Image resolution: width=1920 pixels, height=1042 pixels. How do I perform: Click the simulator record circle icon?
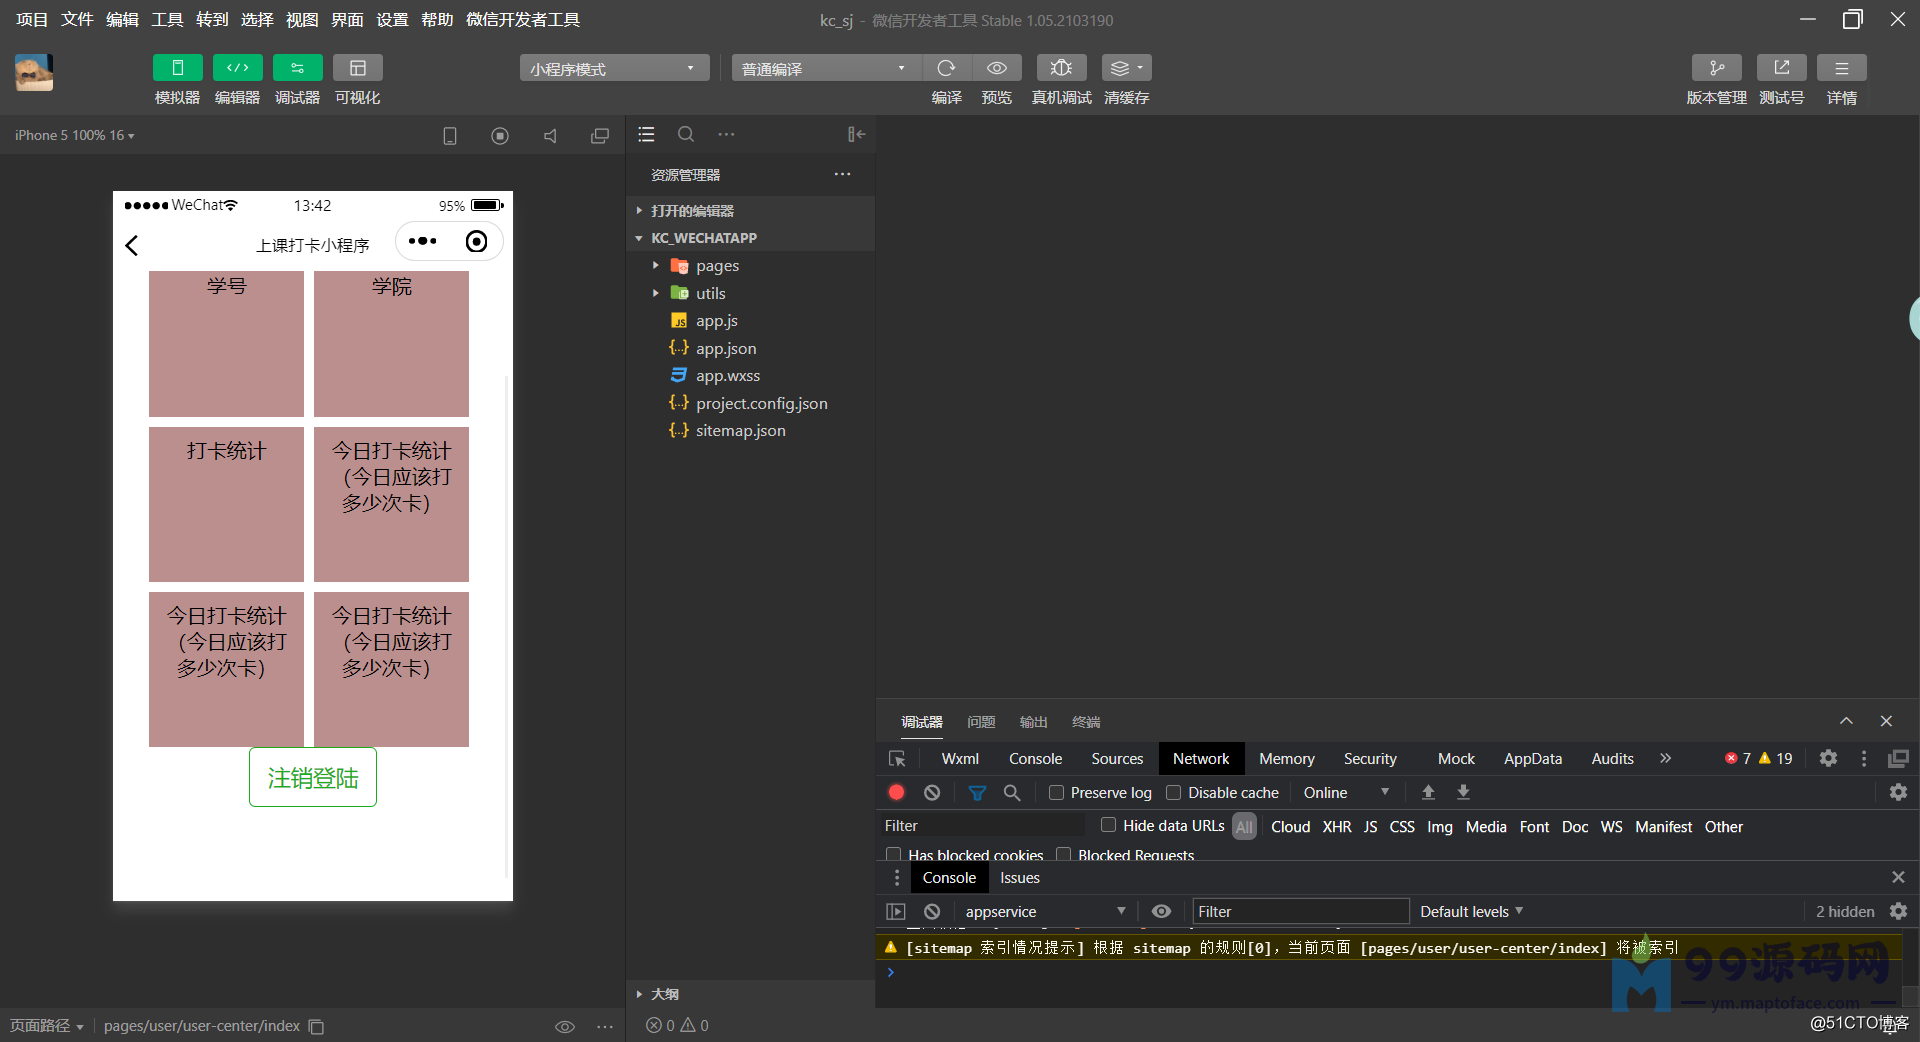(500, 136)
